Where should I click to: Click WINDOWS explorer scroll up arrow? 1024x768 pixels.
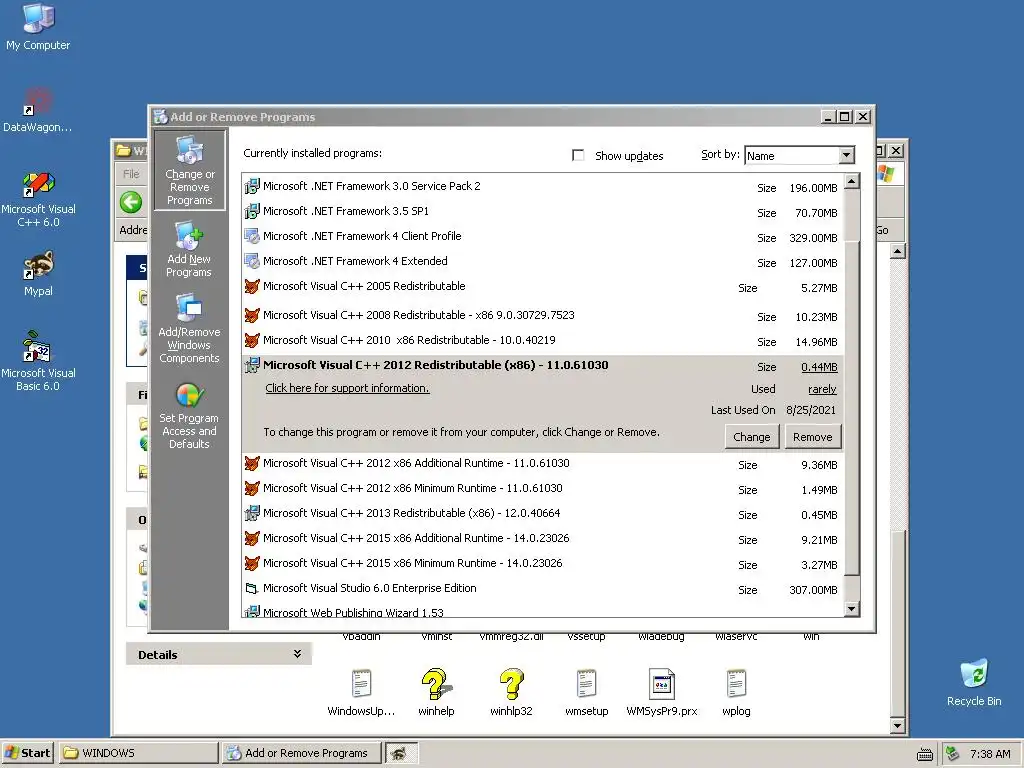click(897, 251)
